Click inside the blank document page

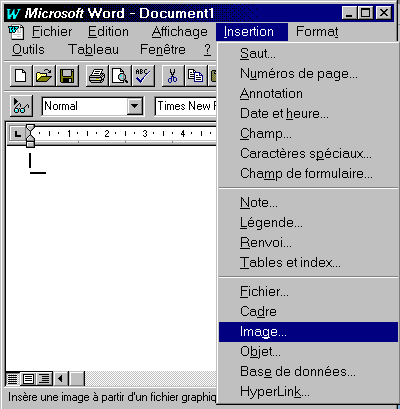tap(112, 258)
